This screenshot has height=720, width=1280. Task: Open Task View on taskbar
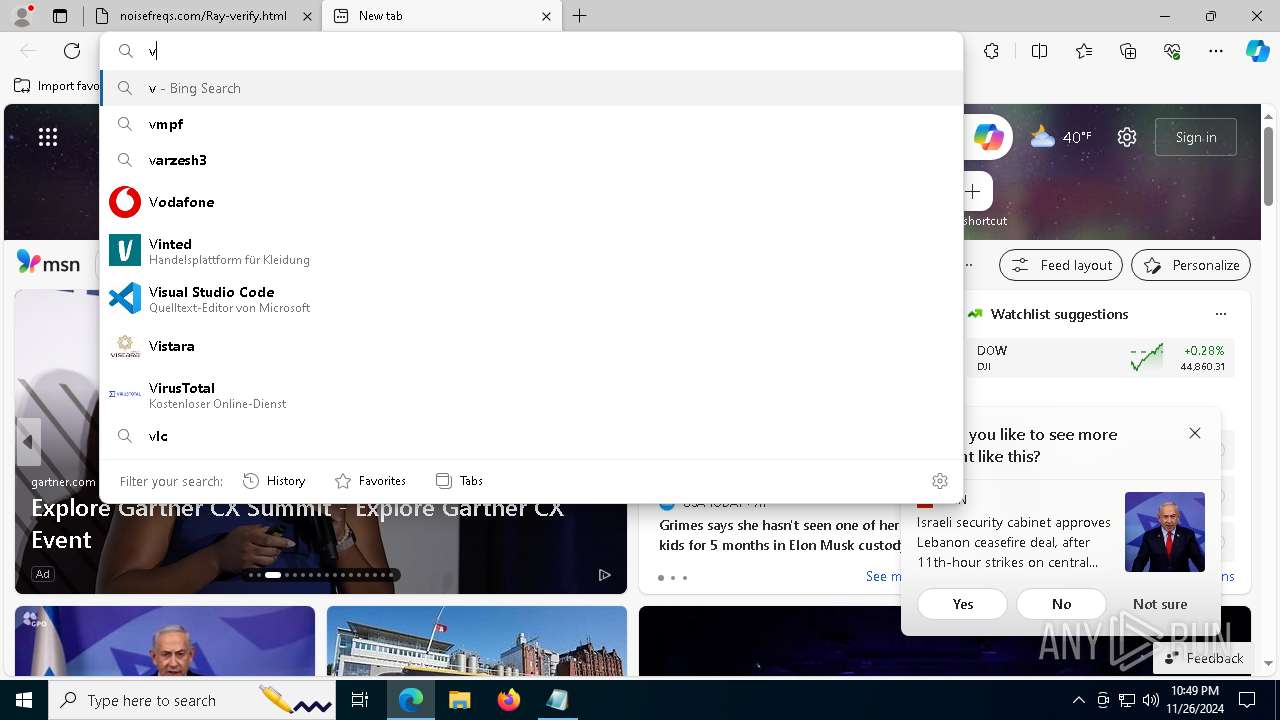(360, 700)
